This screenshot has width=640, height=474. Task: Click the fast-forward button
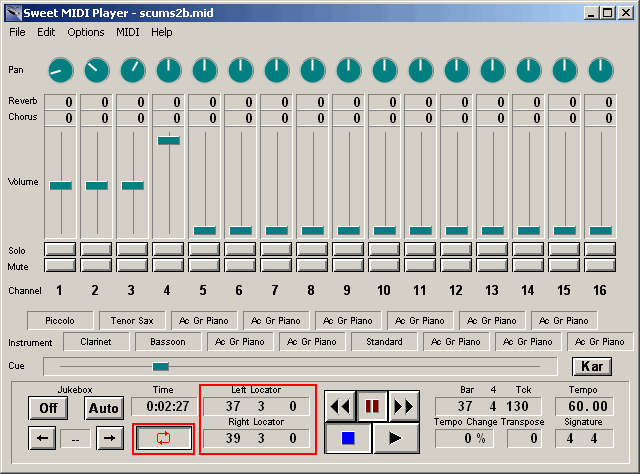coord(404,406)
